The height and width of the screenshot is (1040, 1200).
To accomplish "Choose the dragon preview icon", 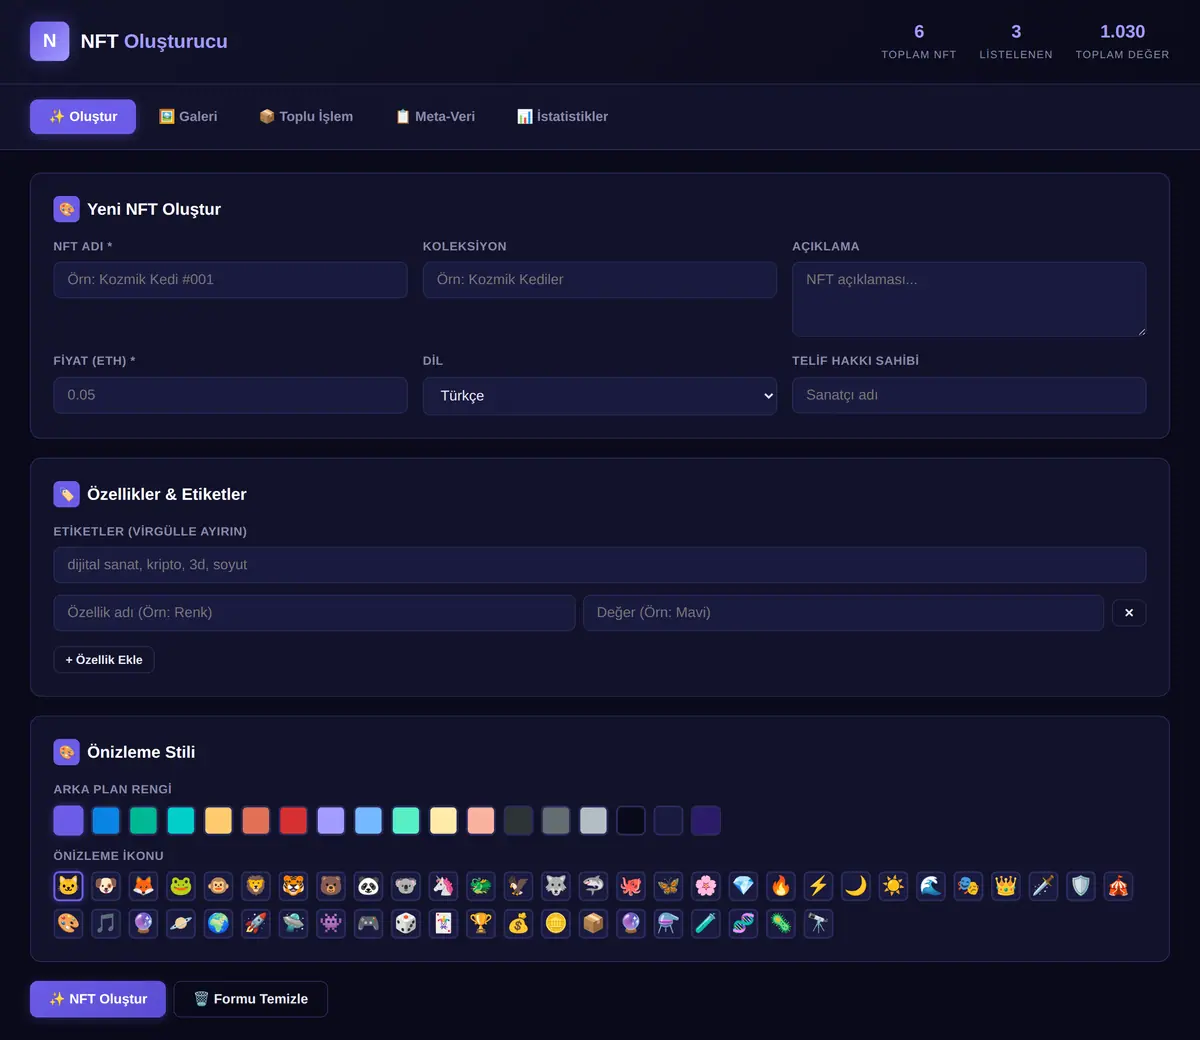I will click(x=481, y=886).
